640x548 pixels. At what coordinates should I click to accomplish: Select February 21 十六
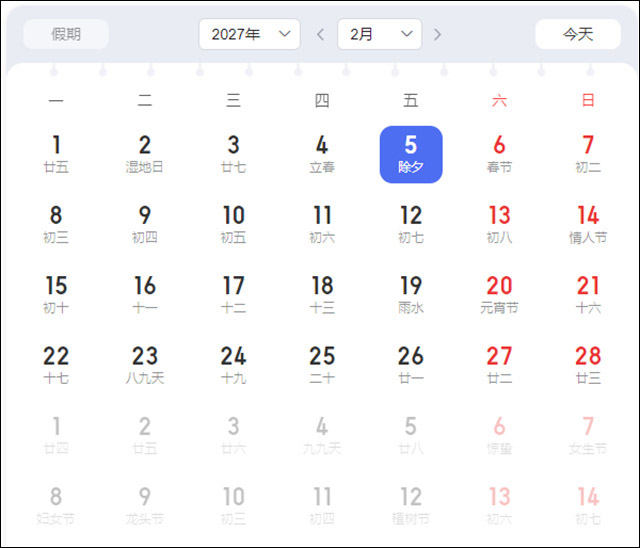tap(588, 296)
